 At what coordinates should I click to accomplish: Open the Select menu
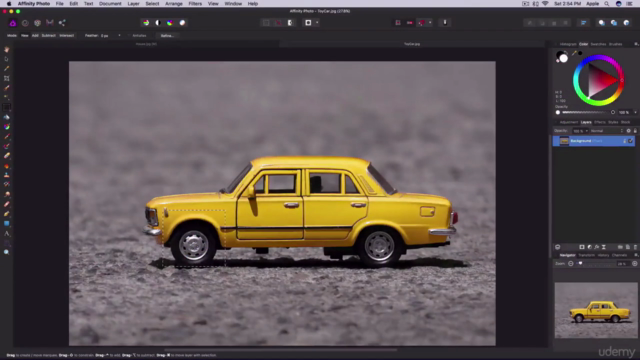pos(152,4)
